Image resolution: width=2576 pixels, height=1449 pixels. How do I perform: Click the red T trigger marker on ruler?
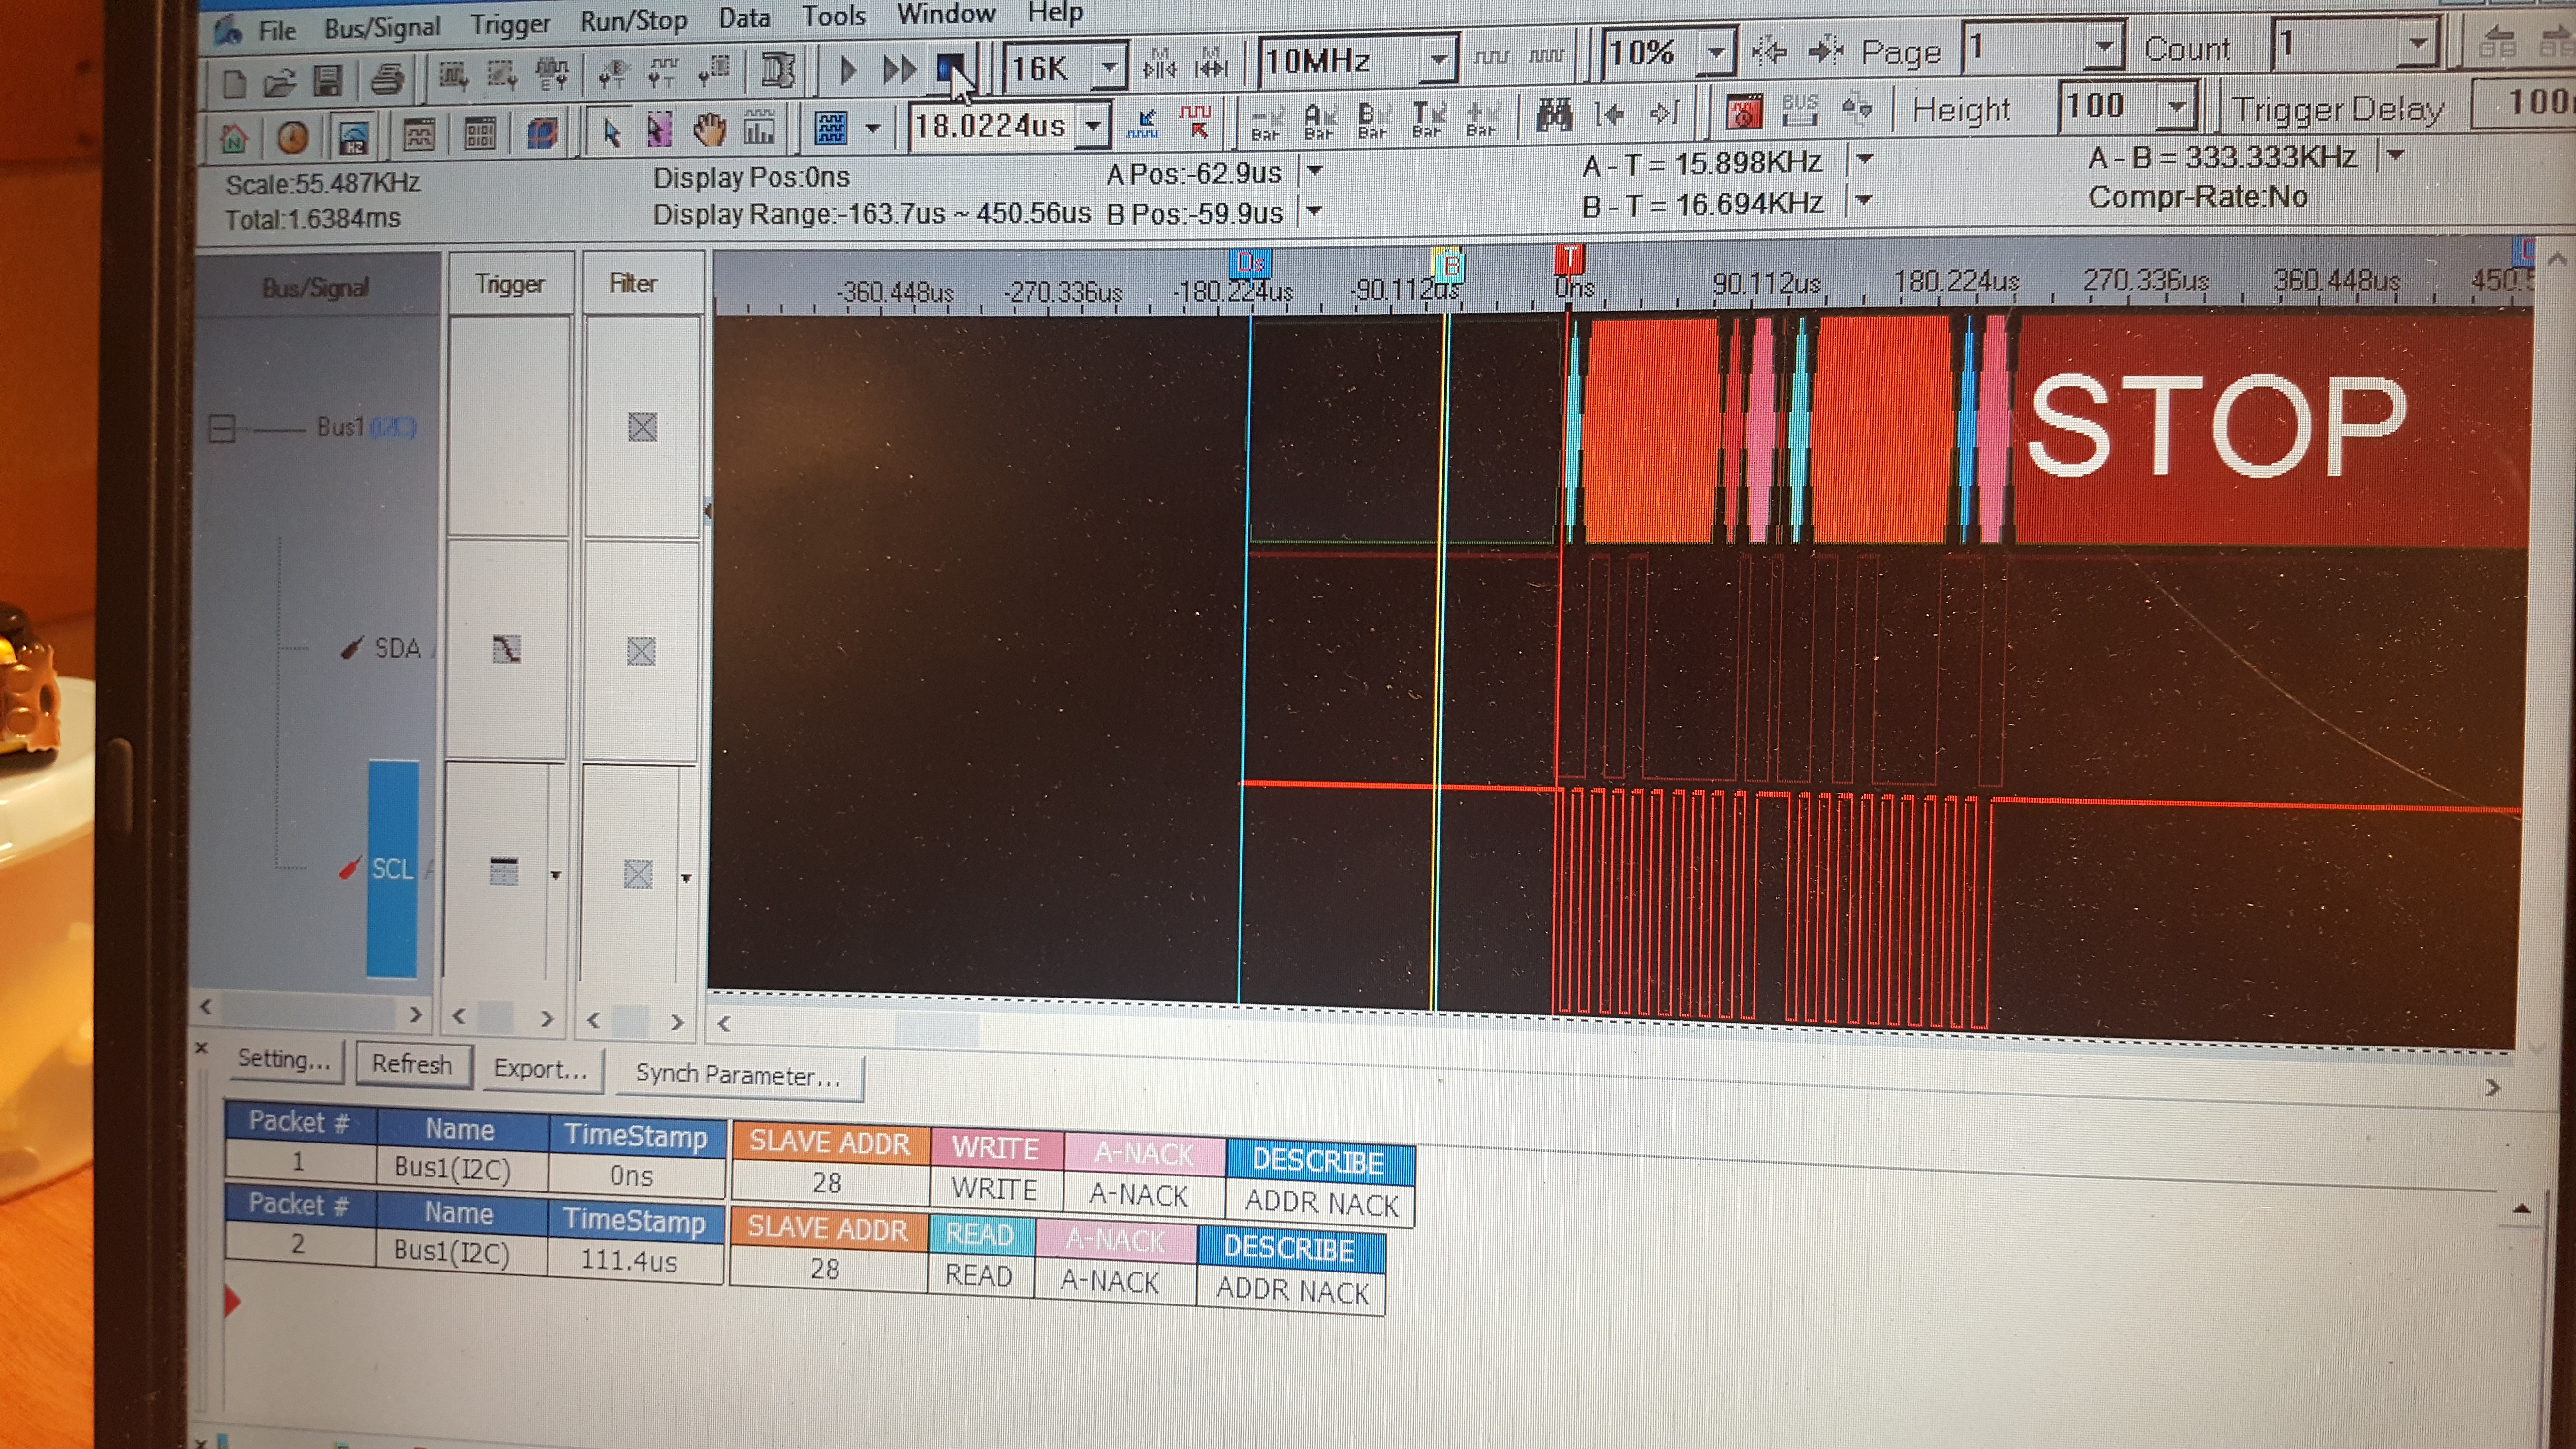[x=1569, y=259]
